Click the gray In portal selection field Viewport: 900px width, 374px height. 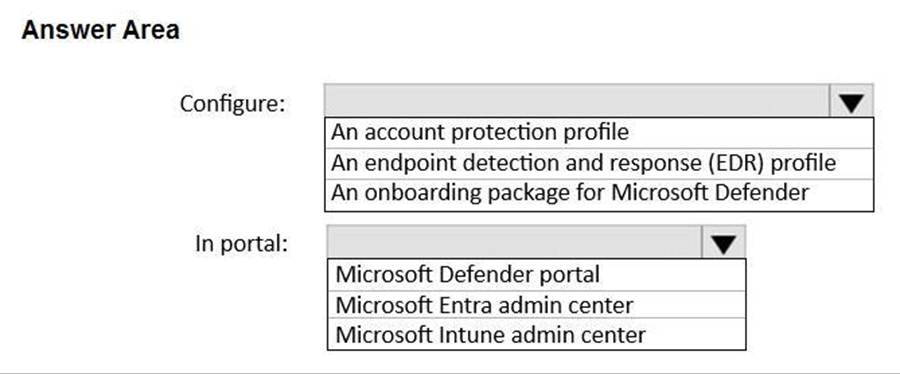point(515,241)
